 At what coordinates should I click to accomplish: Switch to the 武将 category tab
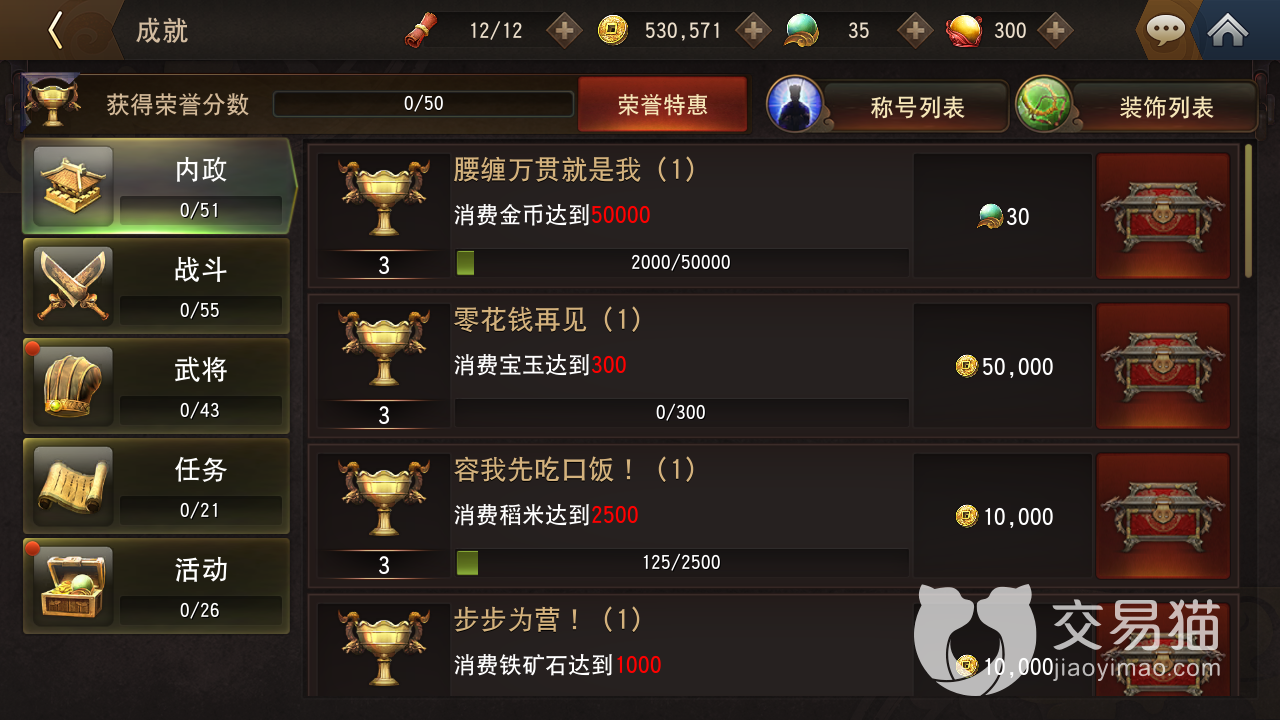(x=156, y=386)
